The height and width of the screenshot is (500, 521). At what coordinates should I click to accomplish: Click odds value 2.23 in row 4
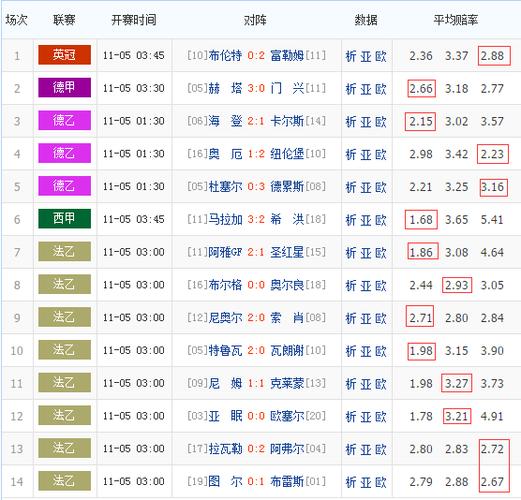click(x=492, y=154)
